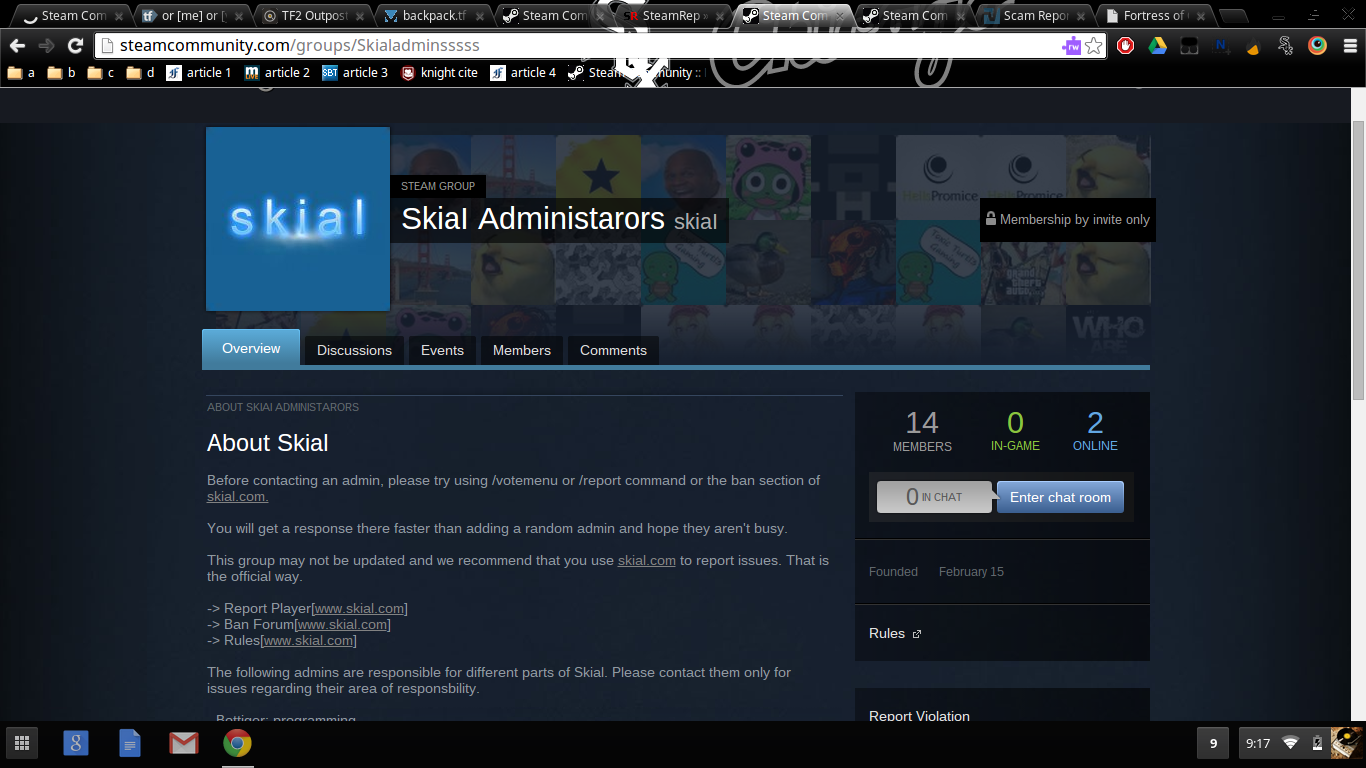Open the ChromeOS app launcher grid
1366x768 pixels.
tap(22, 743)
